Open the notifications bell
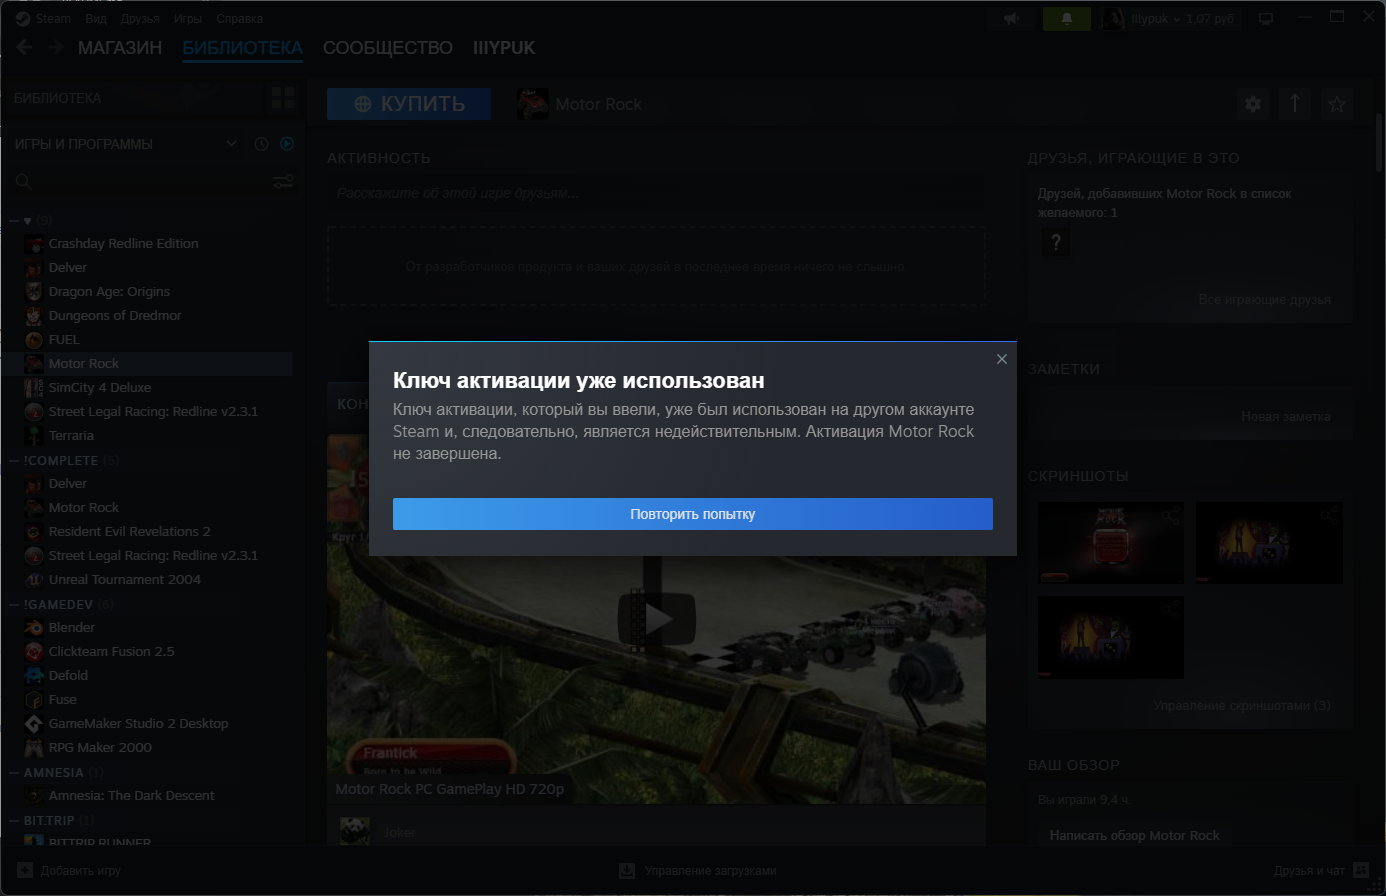Image resolution: width=1386 pixels, height=896 pixels. coord(1066,19)
